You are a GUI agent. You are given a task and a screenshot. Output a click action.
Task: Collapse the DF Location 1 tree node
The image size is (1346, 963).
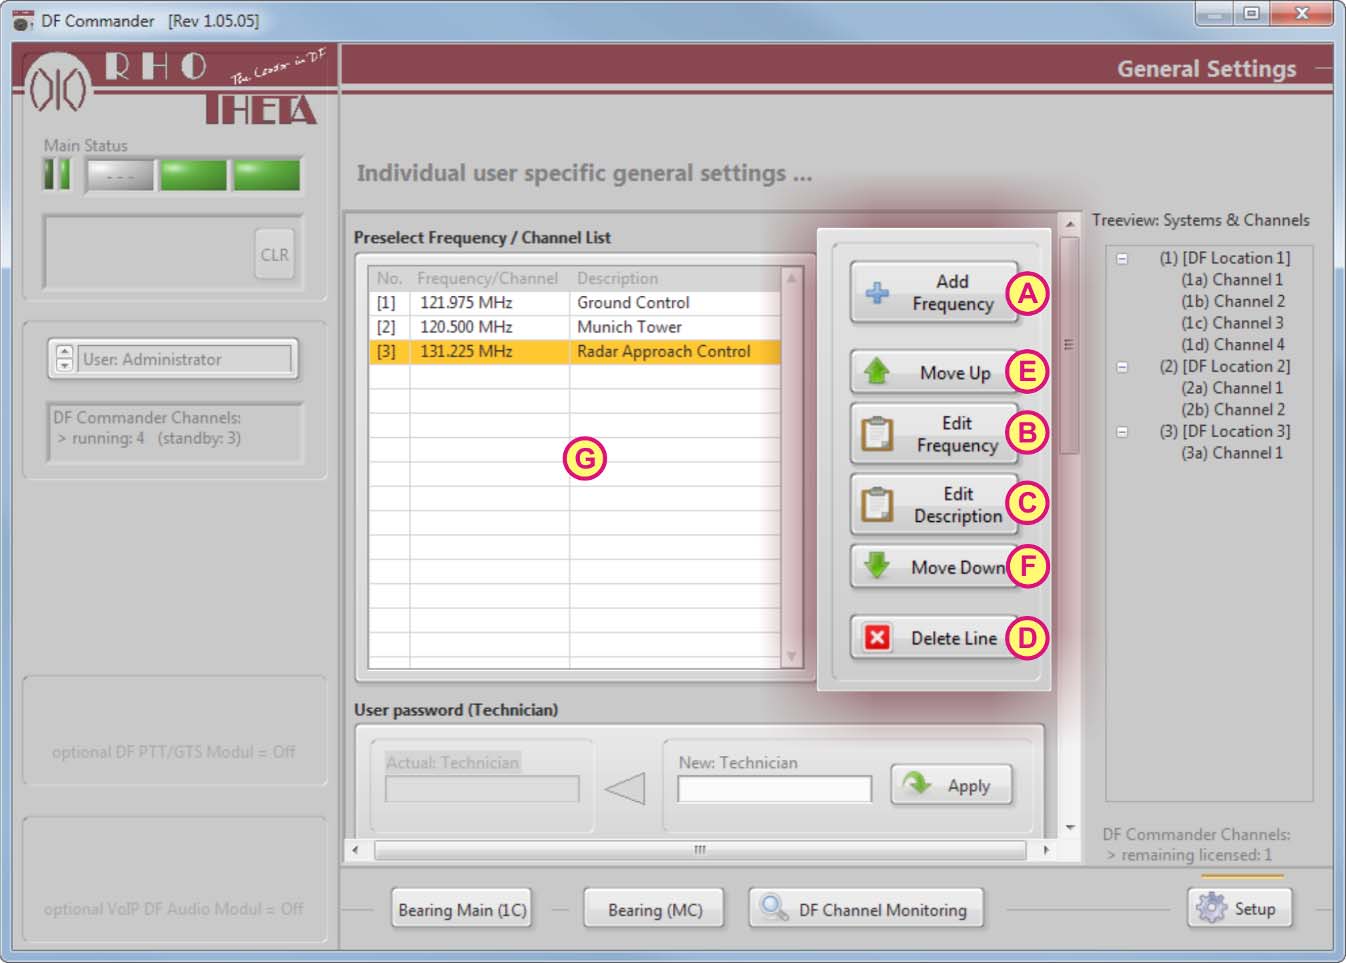click(x=1122, y=259)
